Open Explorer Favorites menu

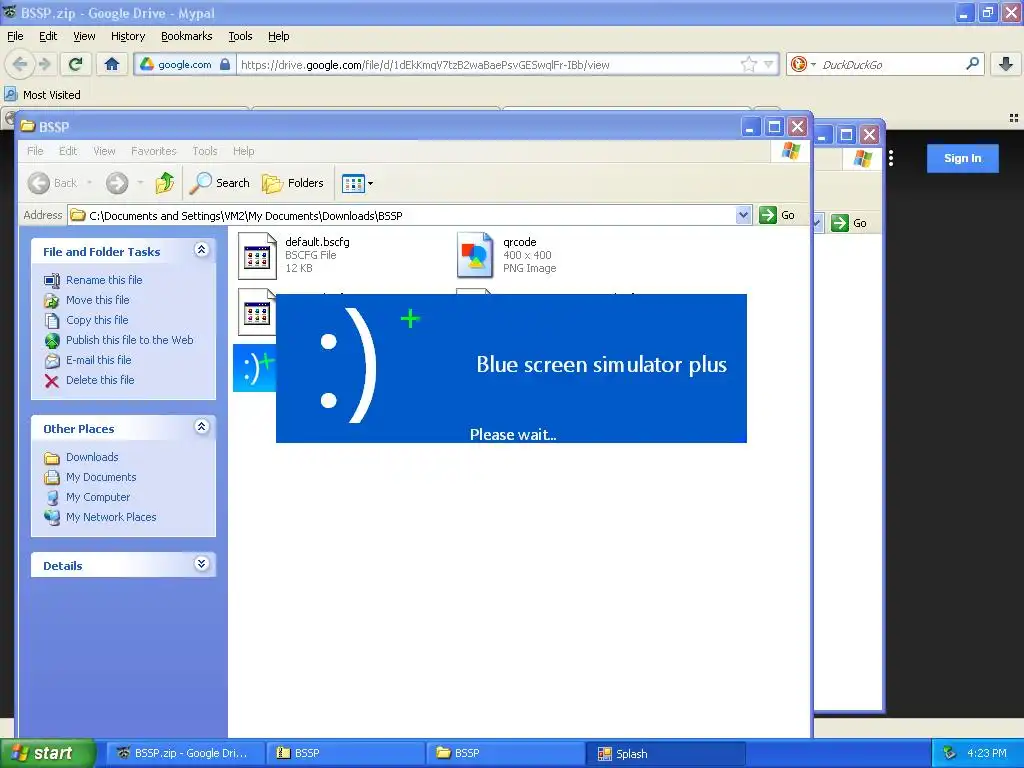[x=153, y=151]
